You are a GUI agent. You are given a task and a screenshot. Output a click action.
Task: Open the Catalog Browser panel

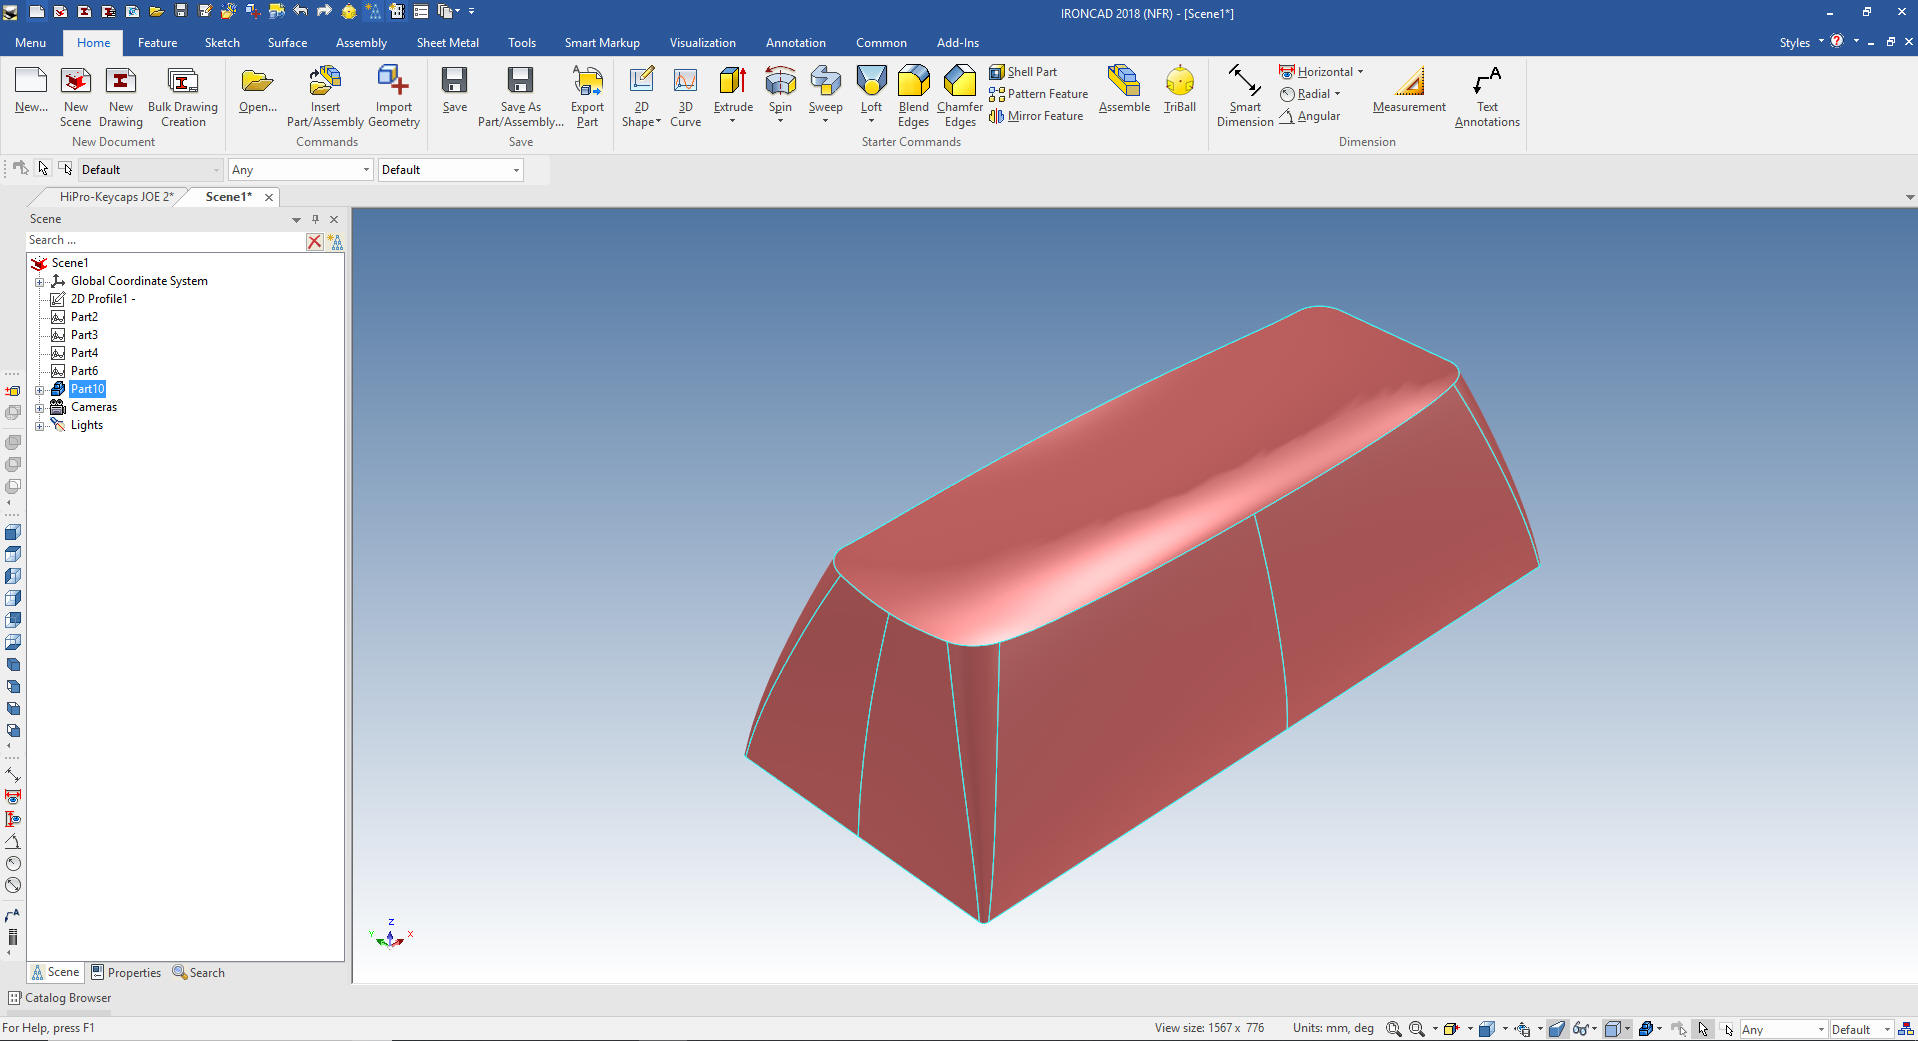60,998
